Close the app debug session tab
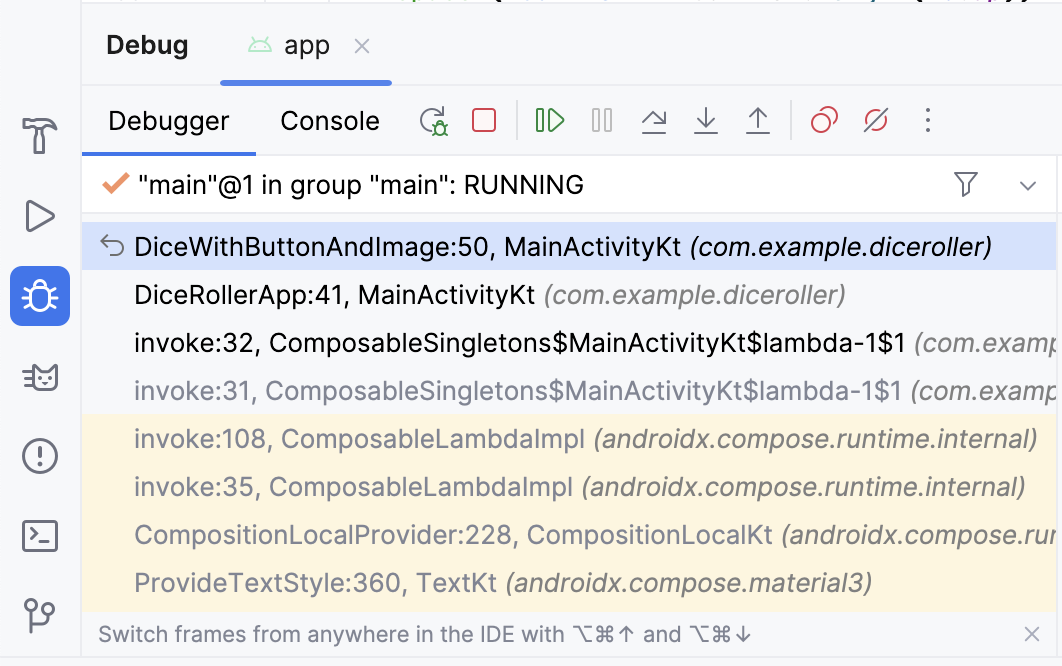The height and width of the screenshot is (666, 1062). point(362,46)
